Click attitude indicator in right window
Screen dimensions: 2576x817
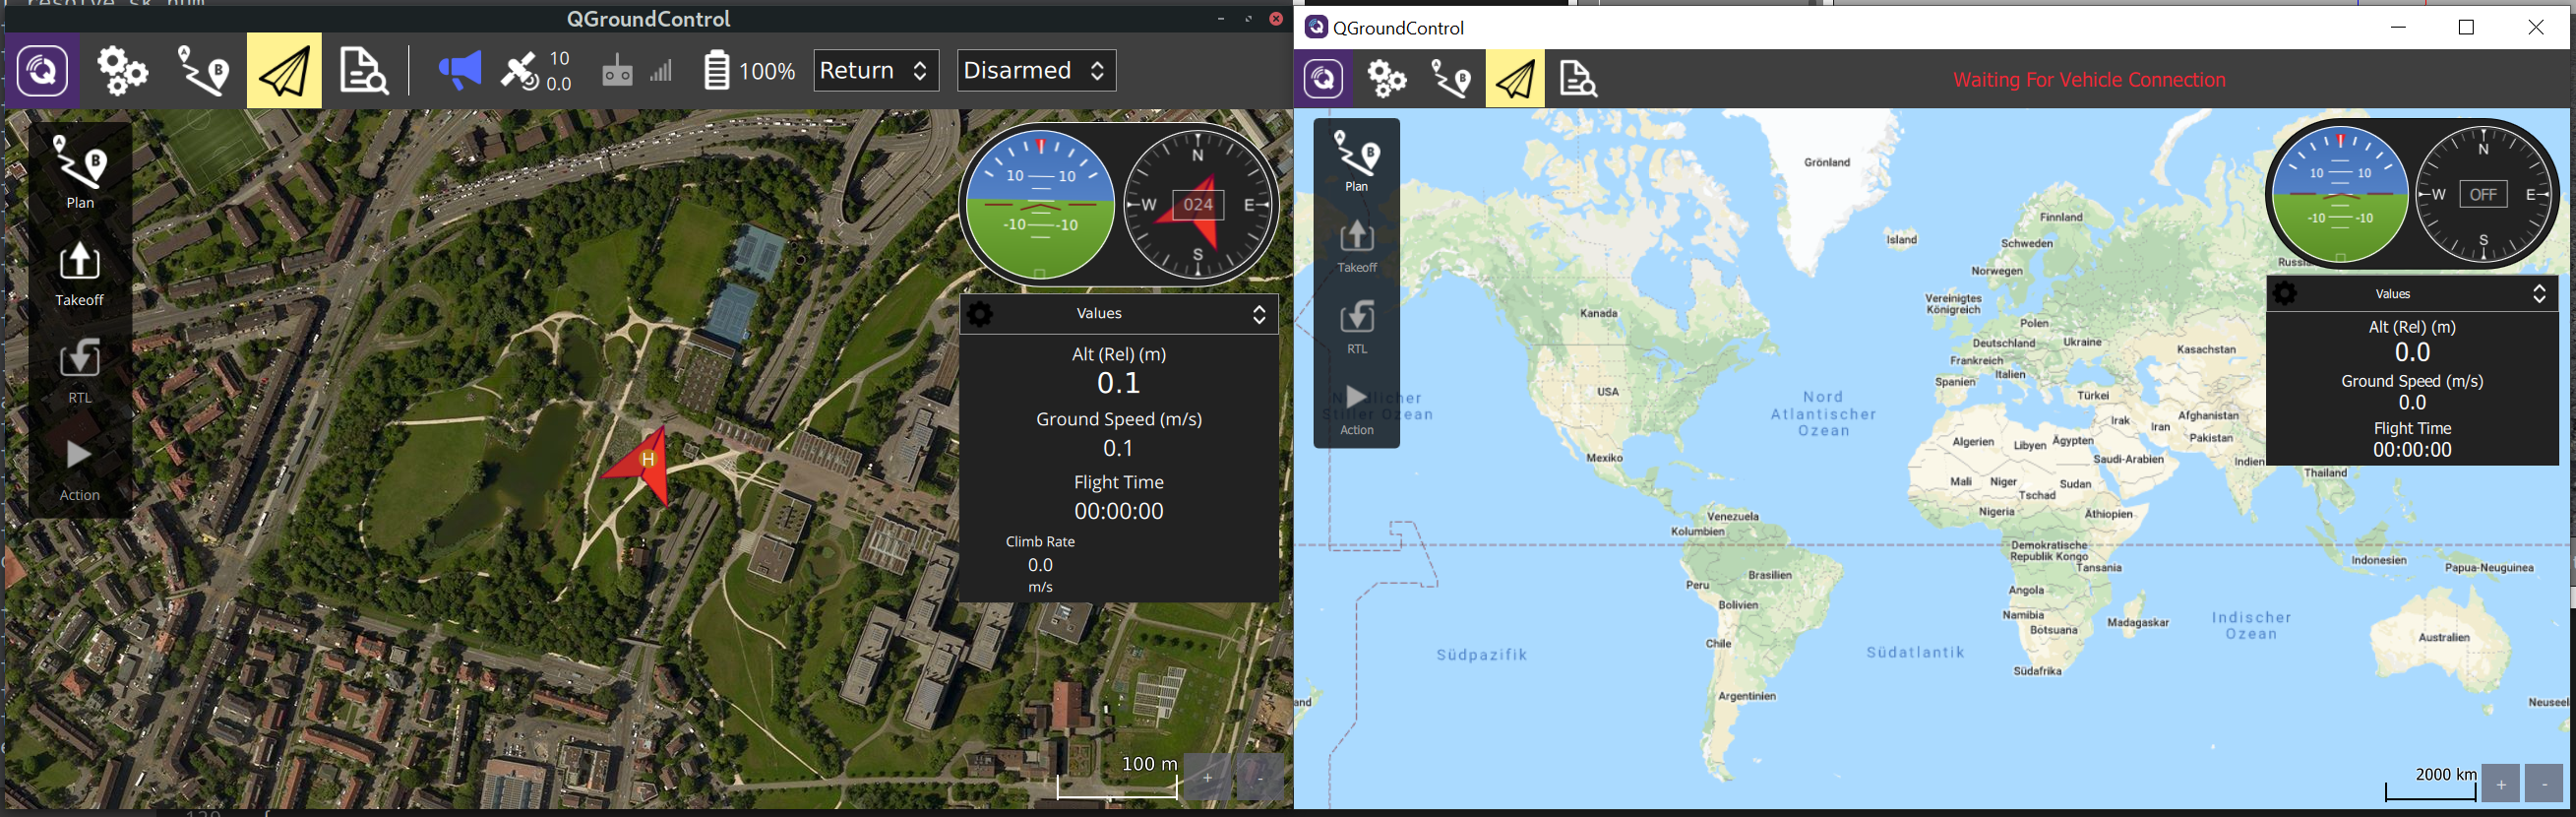point(2340,194)
